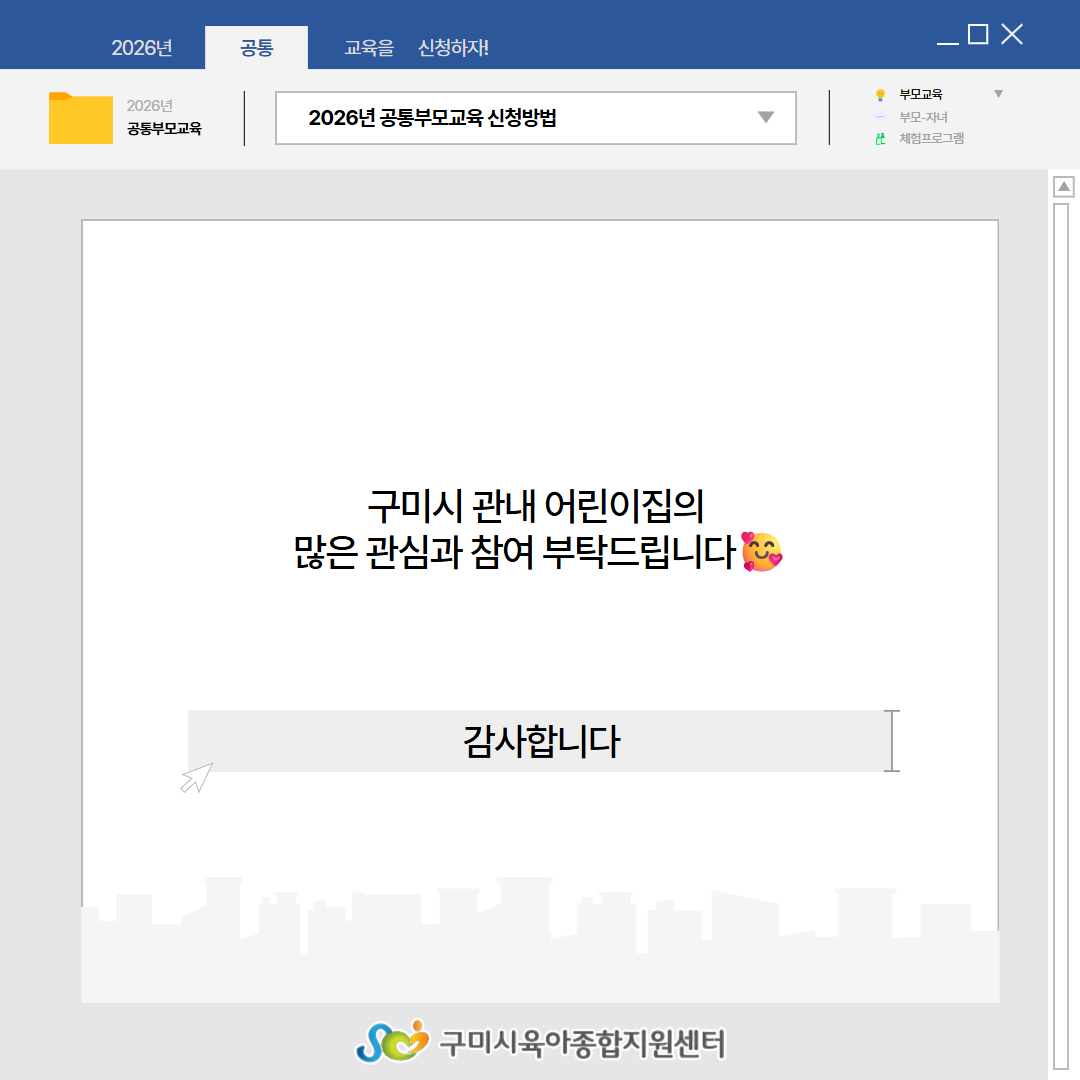This screenshot has height=1080, width=1080.
Task: Open the 2026년 공통부모교육 신청방법 dropdown arrow
Action: click(x=765, y=118)
